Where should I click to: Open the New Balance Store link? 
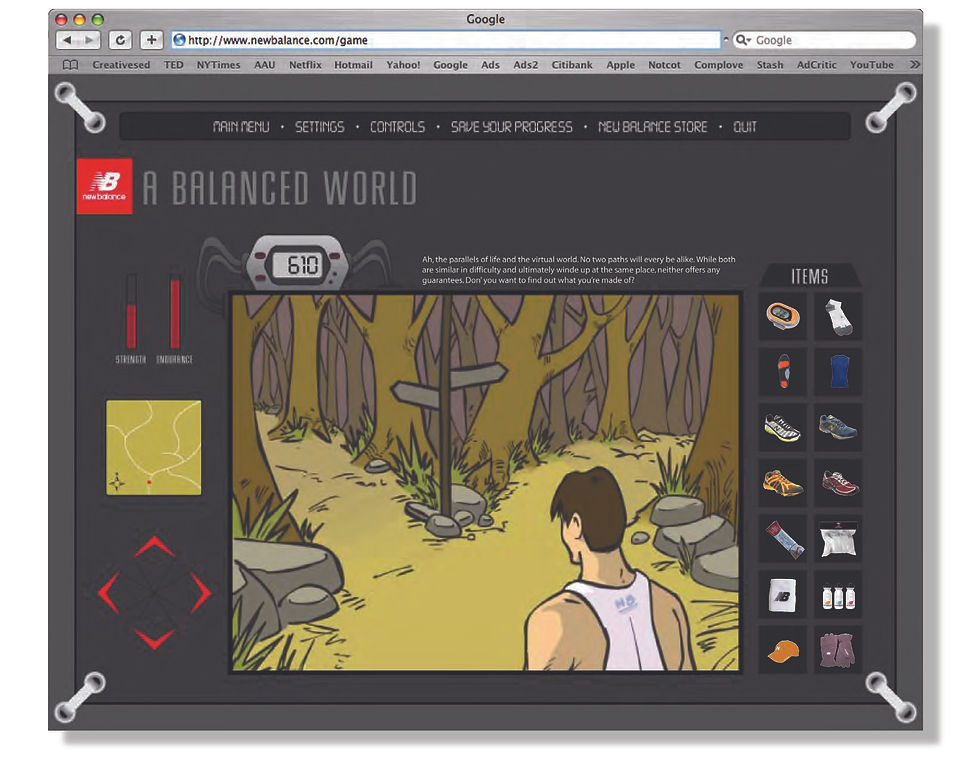pyautogui.click(x=652, y=127)
